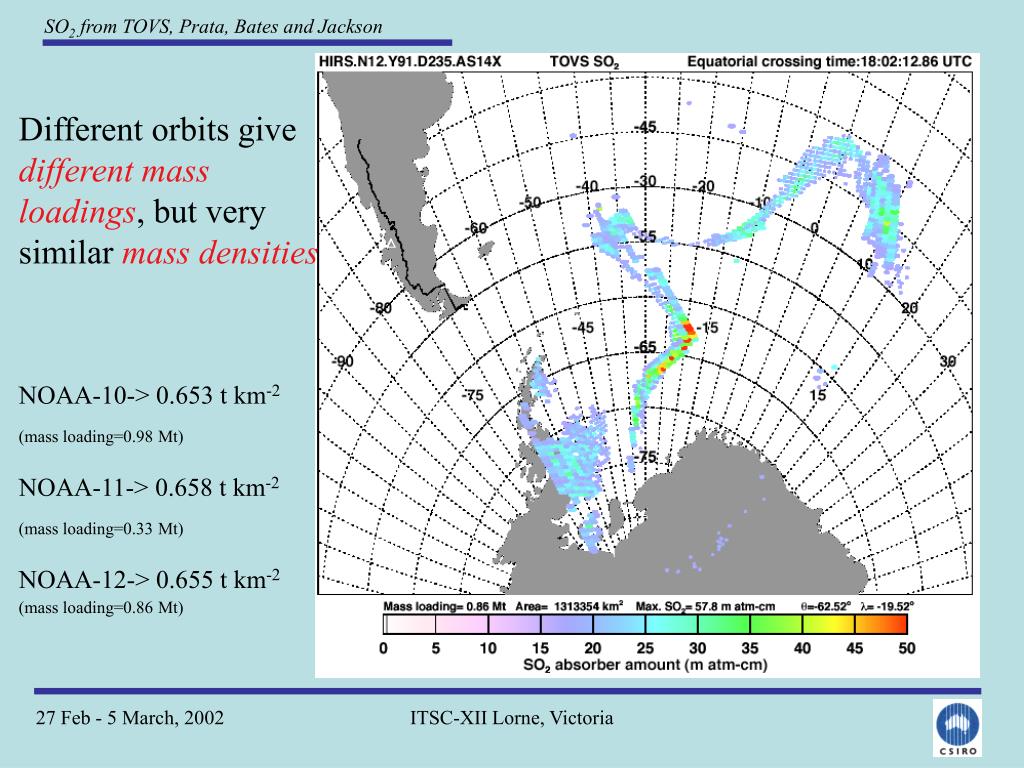Click 'Mass loading= 0.86 Mt' in map legend
Image resolution: width=1024 pixels, height=768 pixels.
[x=445, y=606]
